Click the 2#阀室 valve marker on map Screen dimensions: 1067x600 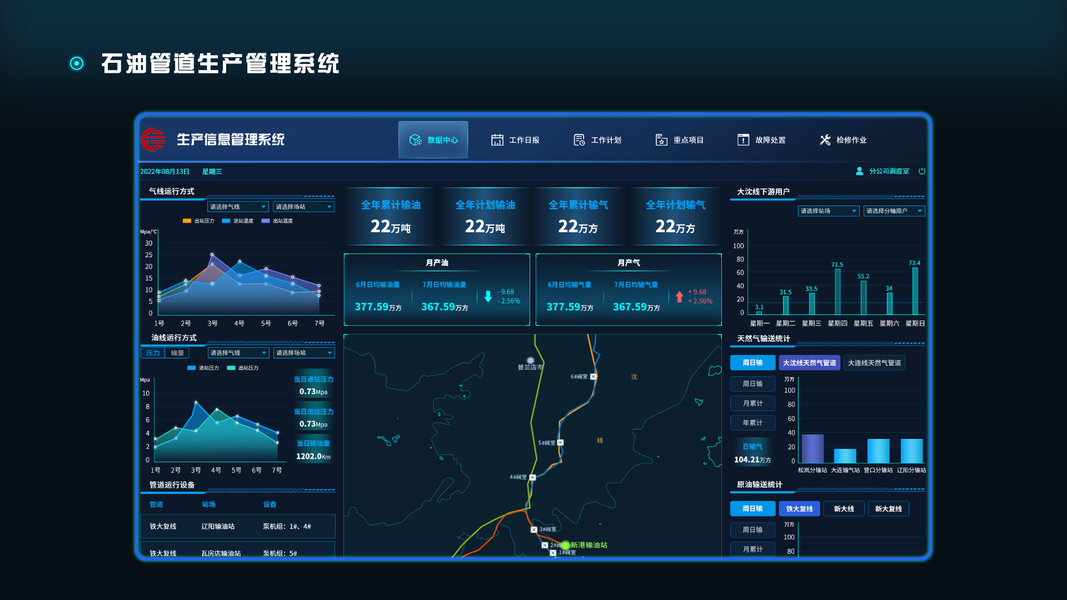[x=544, y=545]
